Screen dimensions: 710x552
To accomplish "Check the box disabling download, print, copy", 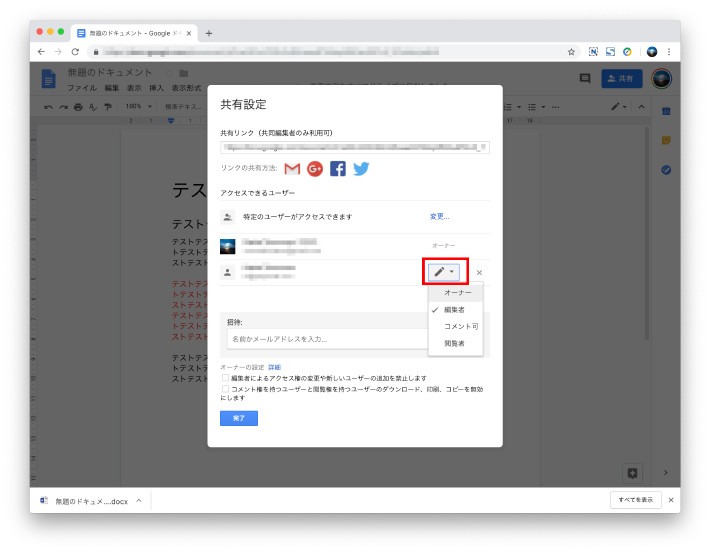I will click(225, 389).
